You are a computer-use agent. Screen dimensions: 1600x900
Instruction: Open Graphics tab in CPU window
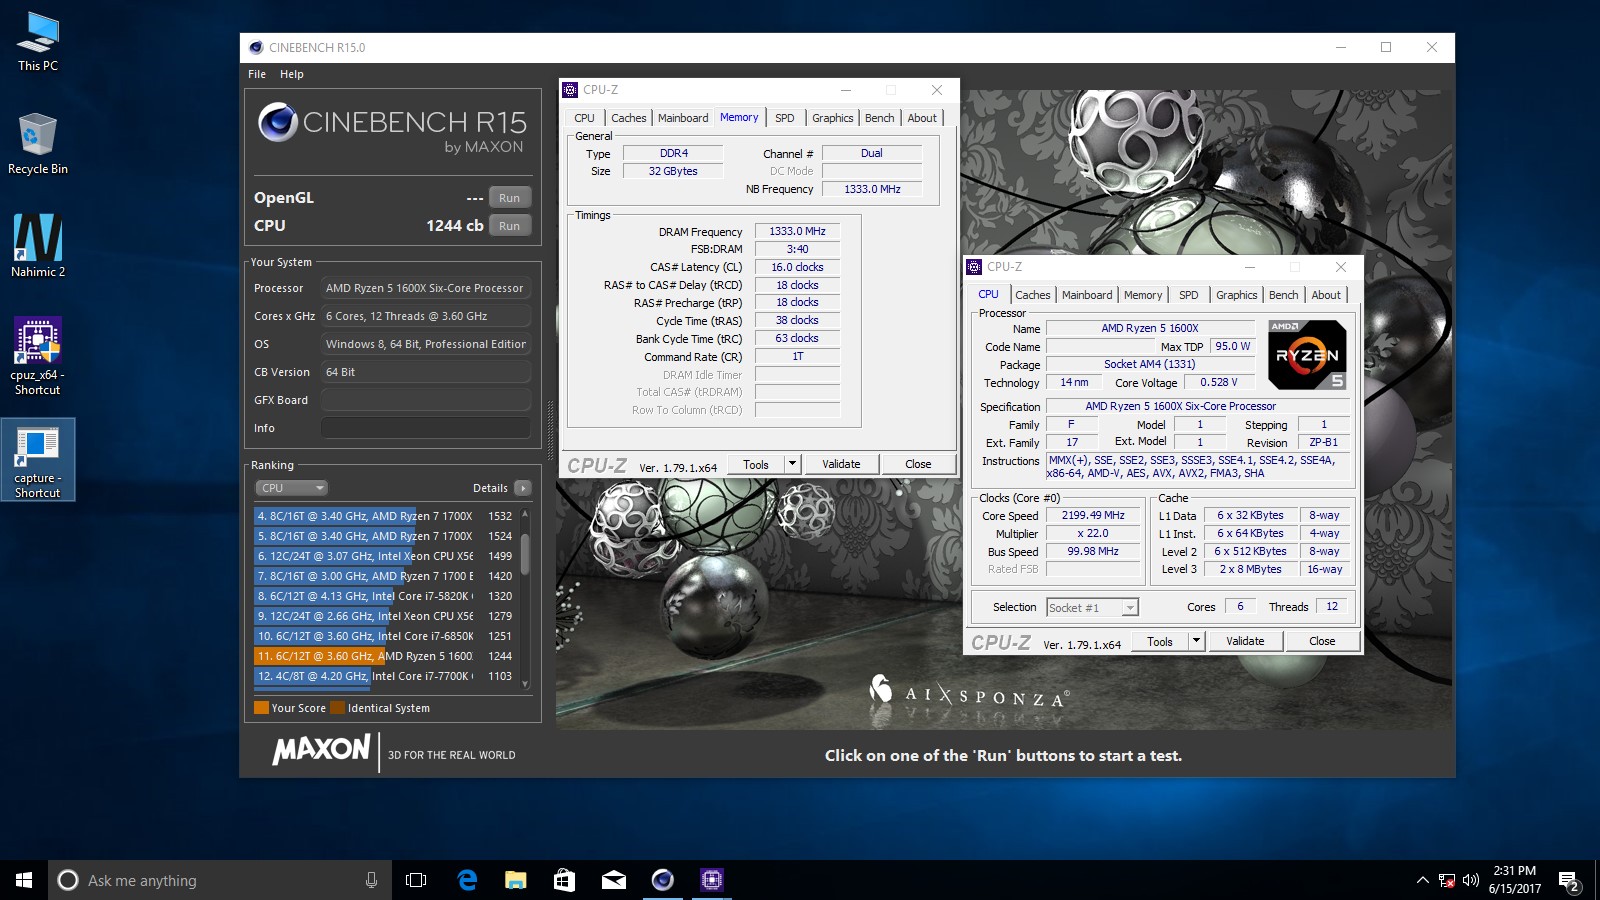[x=1237, y=295]
